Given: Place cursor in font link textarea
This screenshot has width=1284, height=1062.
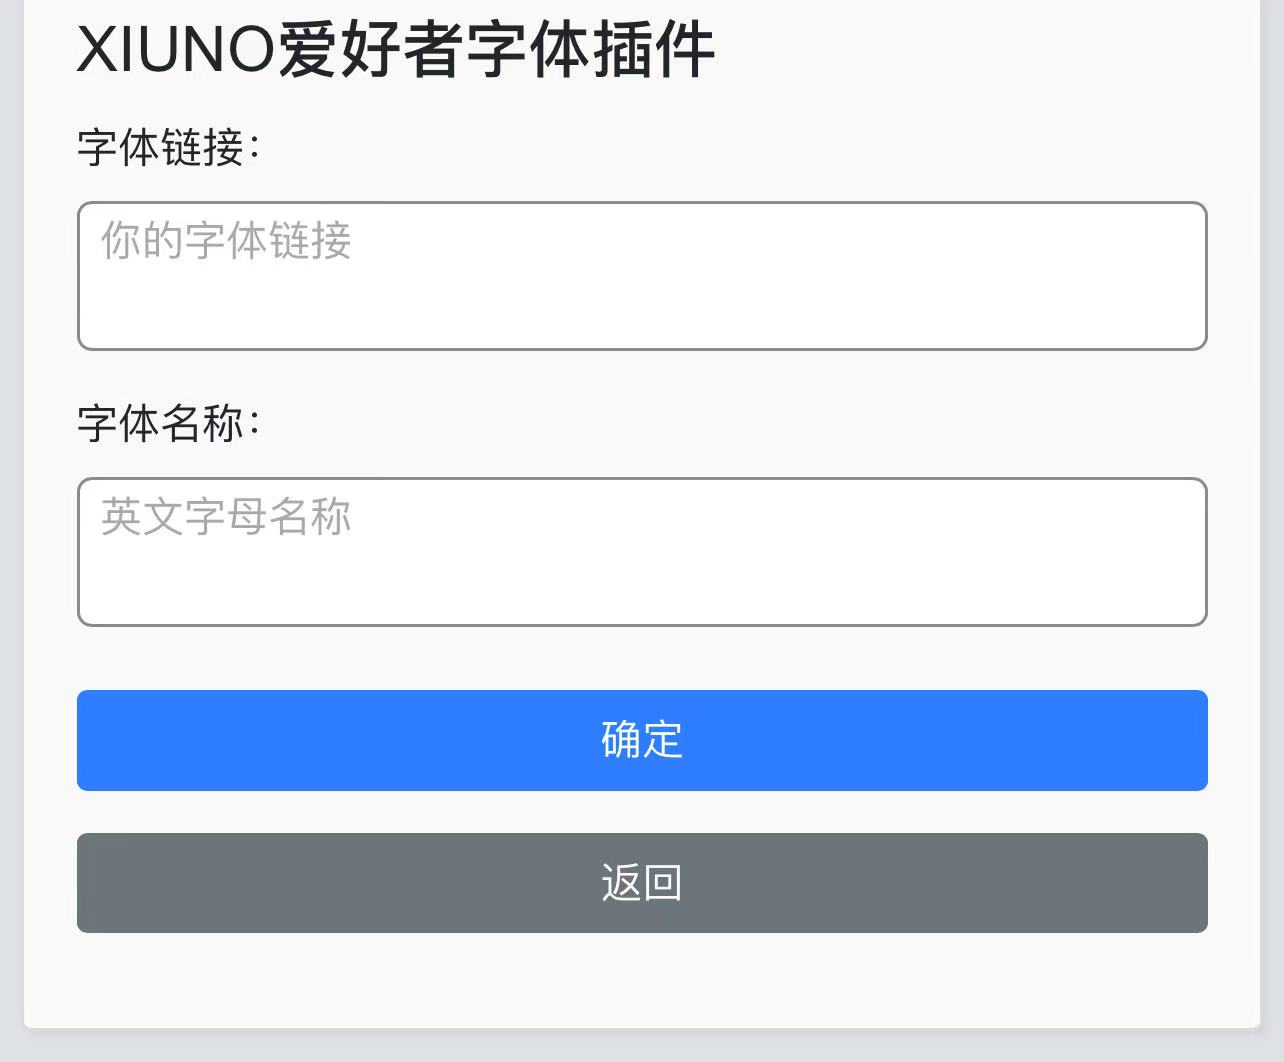Looking at the screenshot, I should click(x=642, y=276).
